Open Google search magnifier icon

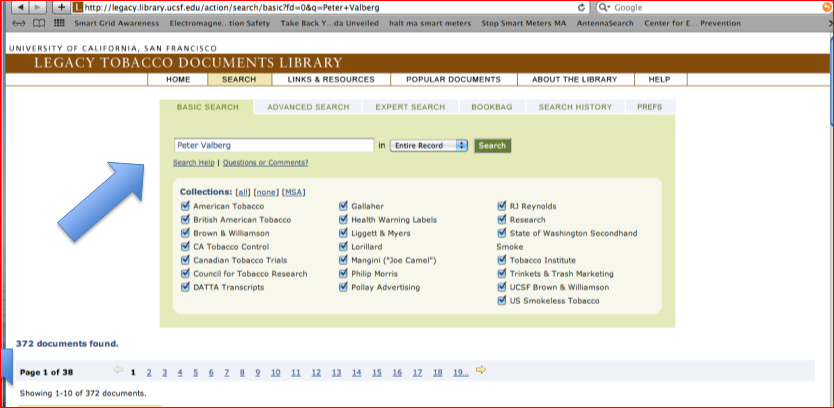pyautogui.click(x=605, y=7)
